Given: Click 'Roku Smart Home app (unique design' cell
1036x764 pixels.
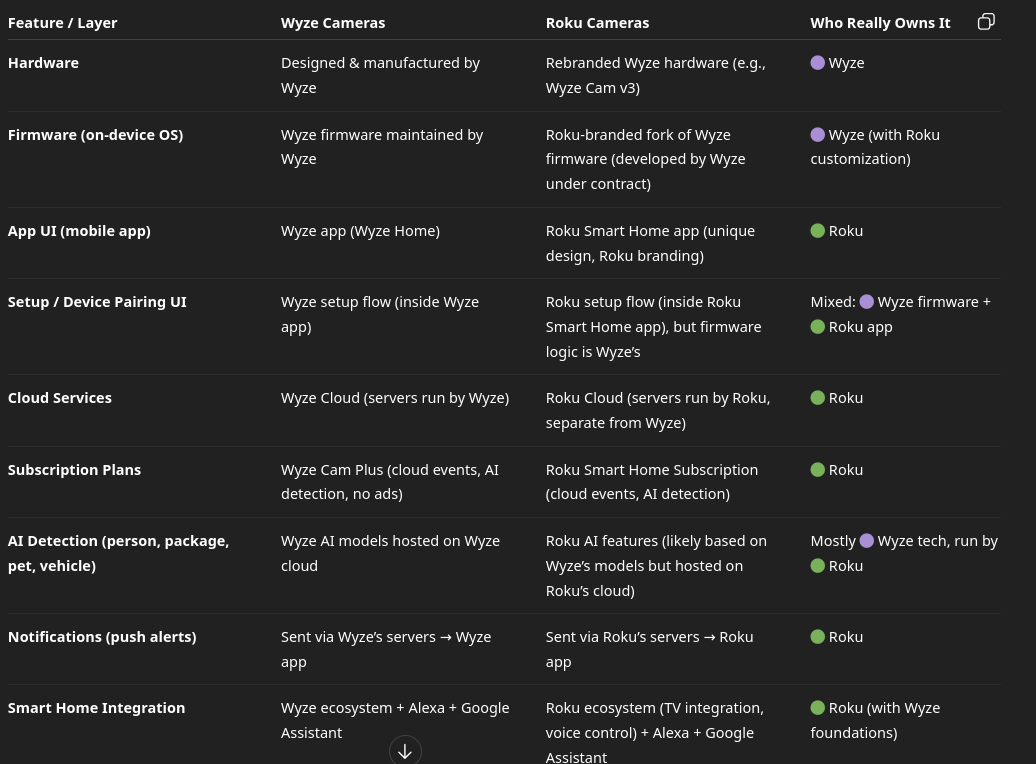Looking at the screenshot, I should (650, 243).
